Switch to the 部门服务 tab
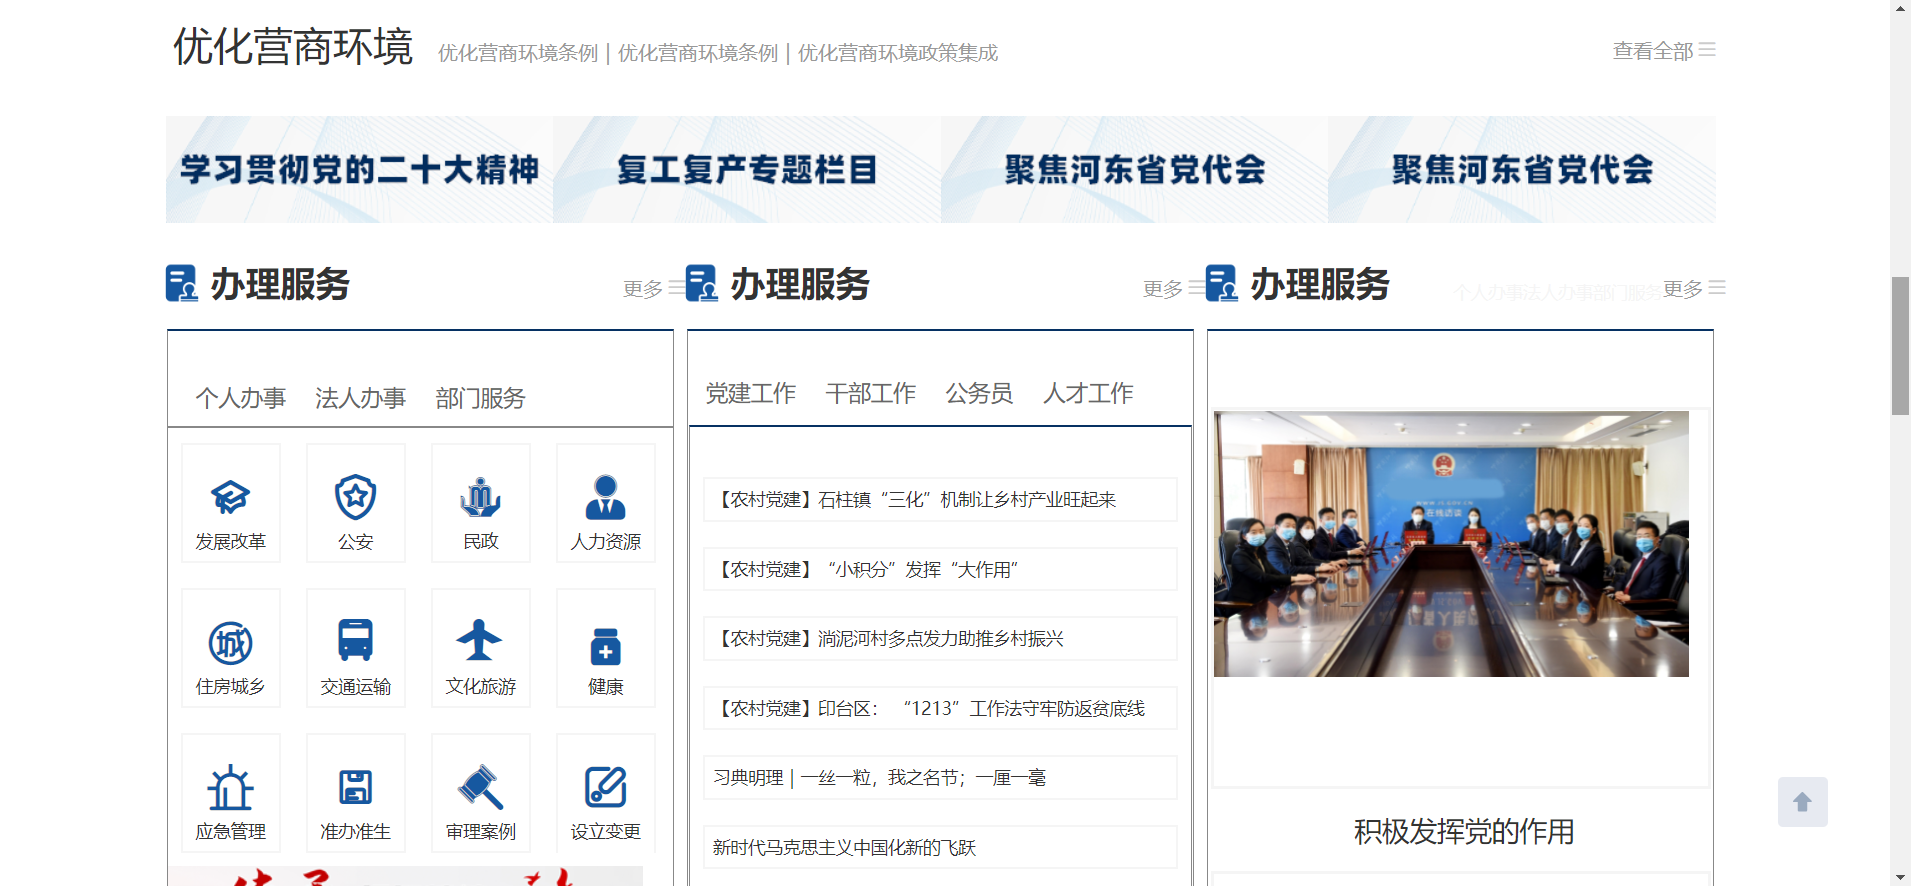Screen dimensions: 1911x886 pos(481,398)
